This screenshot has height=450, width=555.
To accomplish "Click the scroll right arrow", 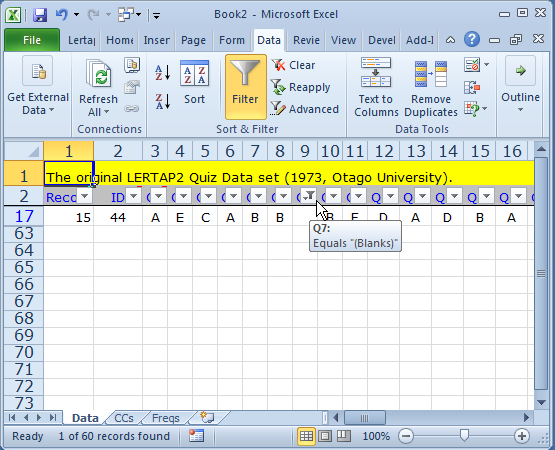I will coord(527,418).
